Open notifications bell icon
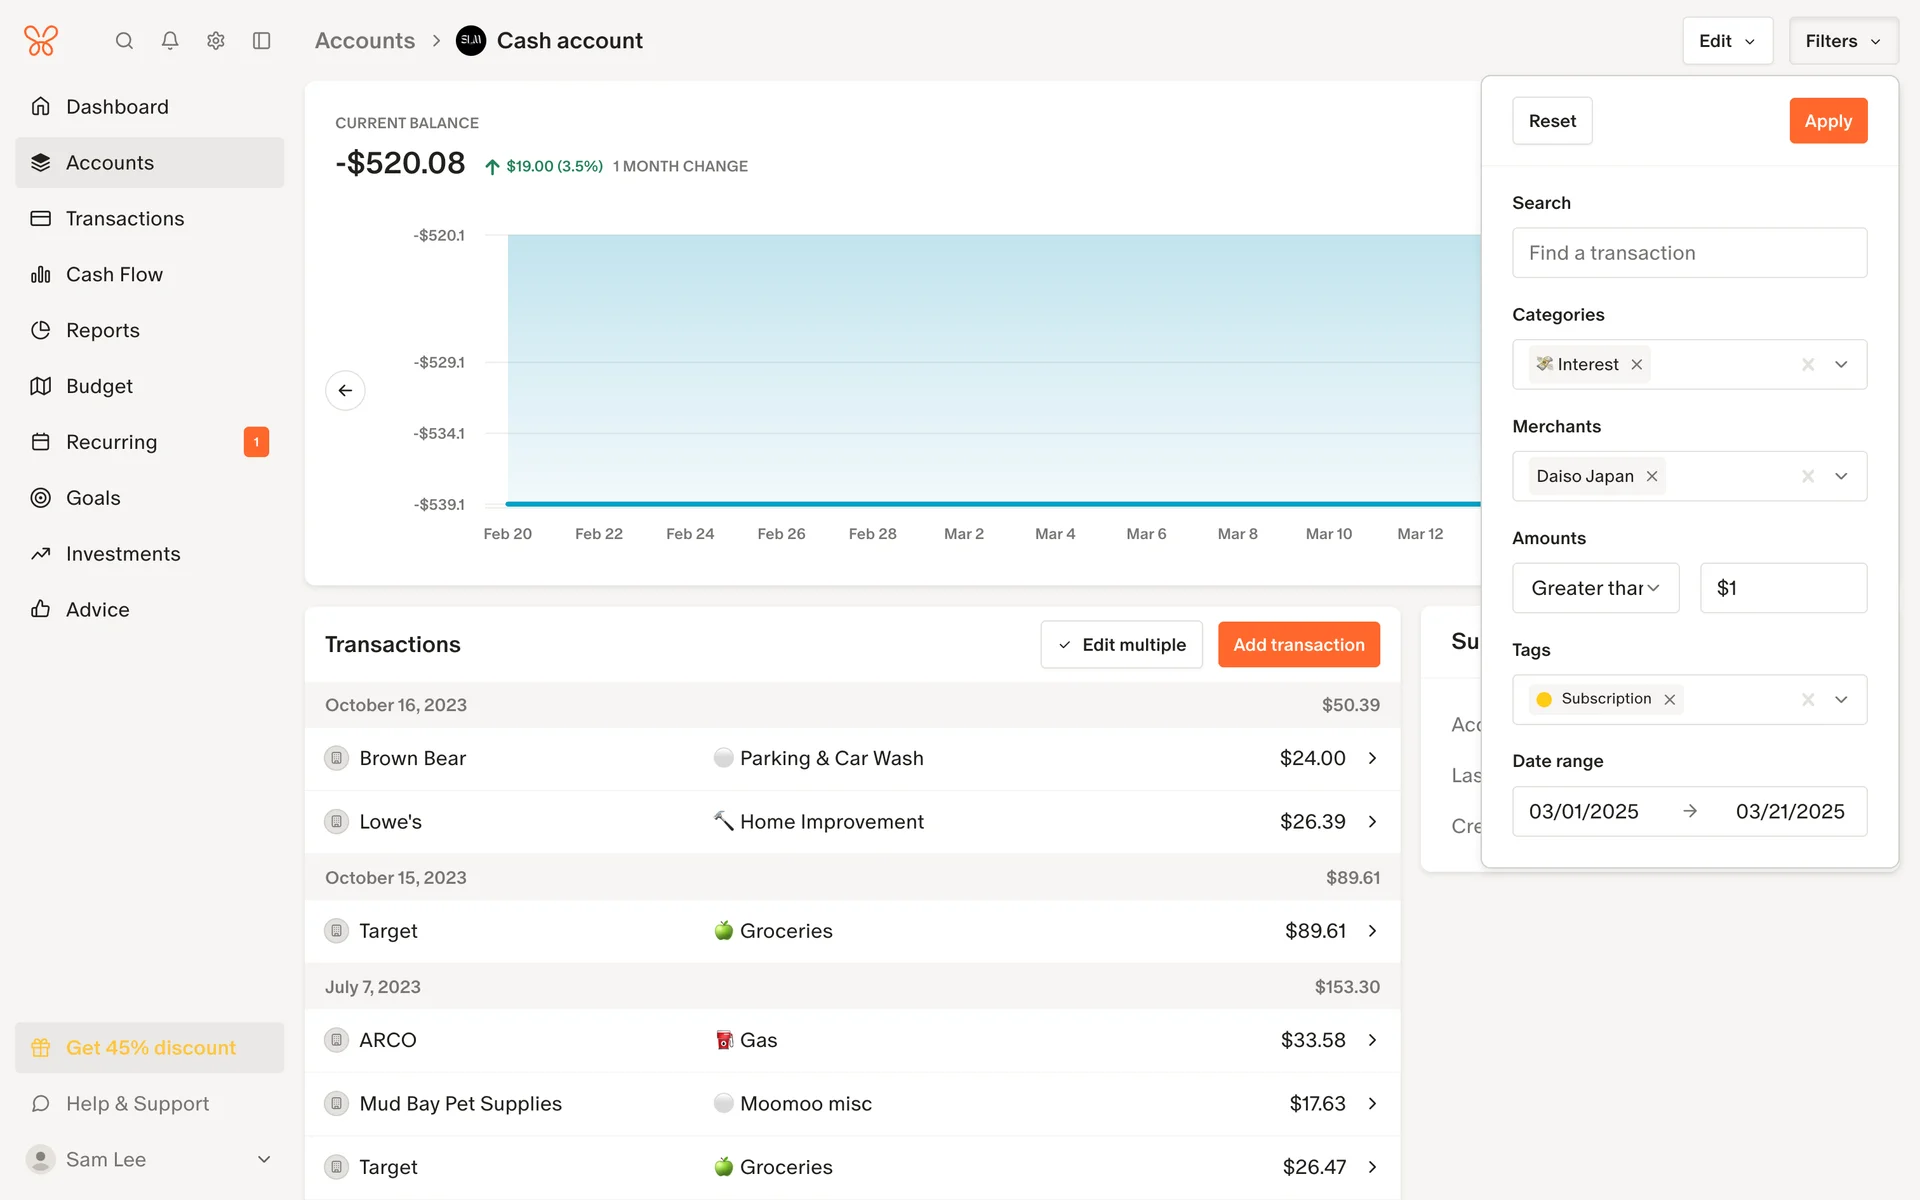The width and height of the screenshot is (1920, 1200). coord(170,41)
